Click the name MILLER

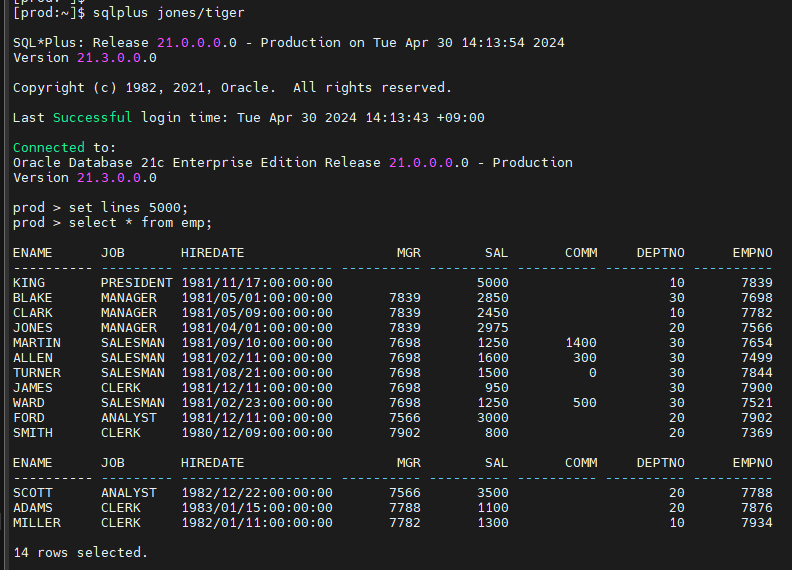(37, 523)
